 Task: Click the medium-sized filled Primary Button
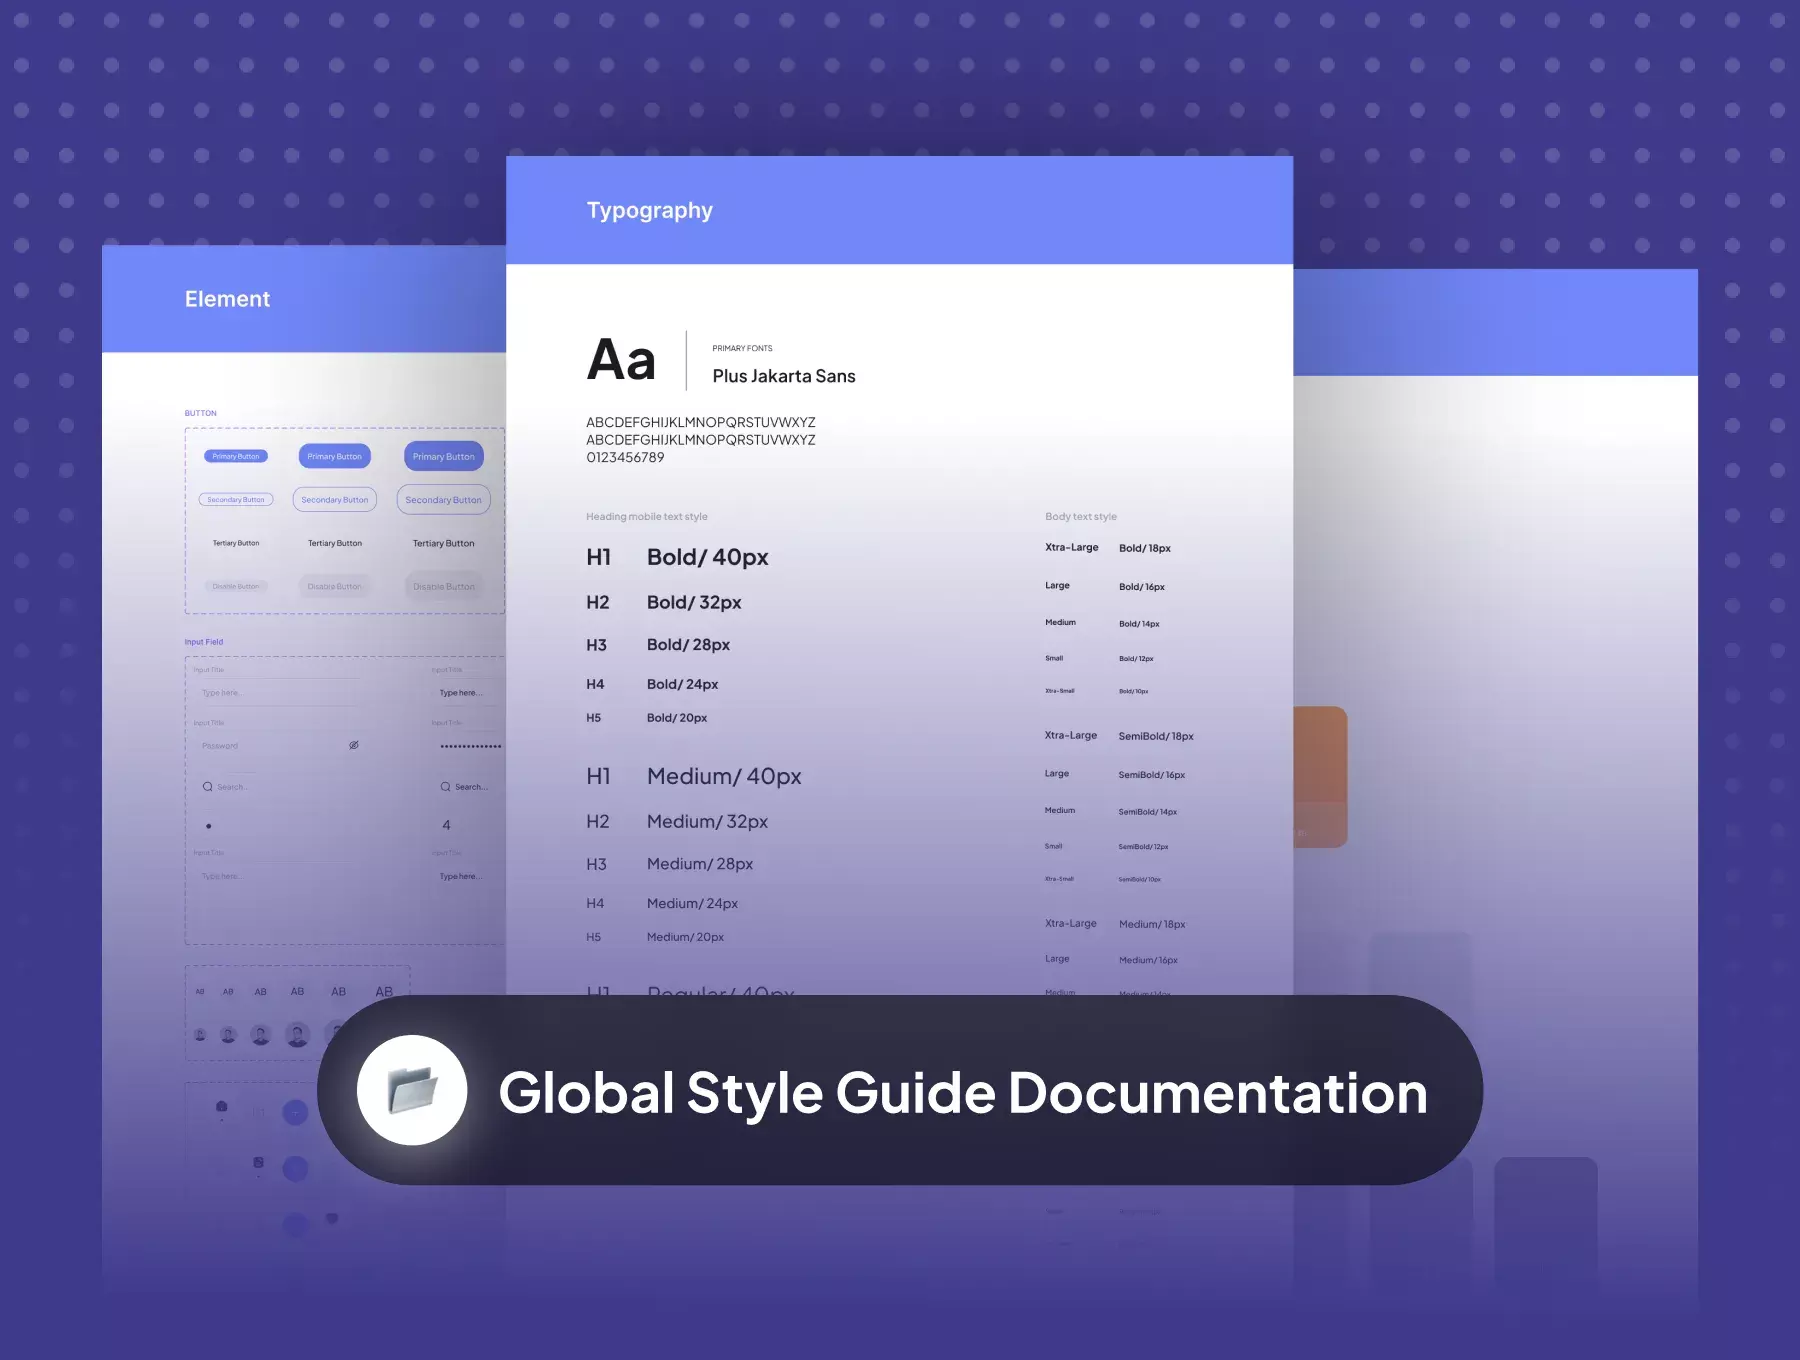(335, 456)
